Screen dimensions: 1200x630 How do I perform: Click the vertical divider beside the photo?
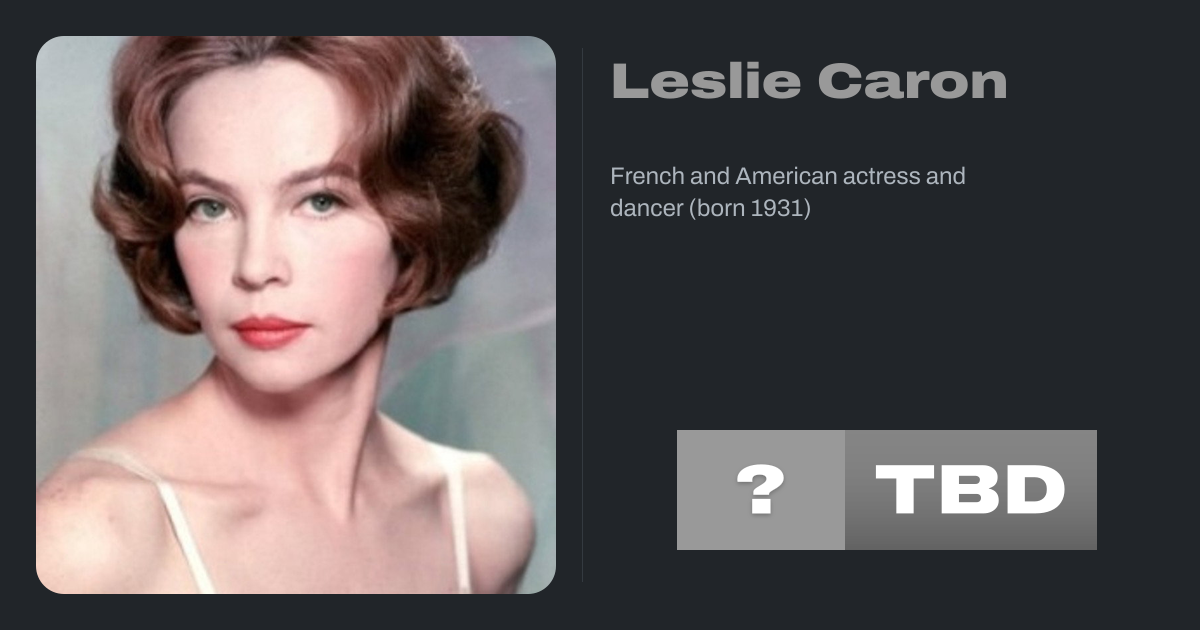(x=583, y=315)
